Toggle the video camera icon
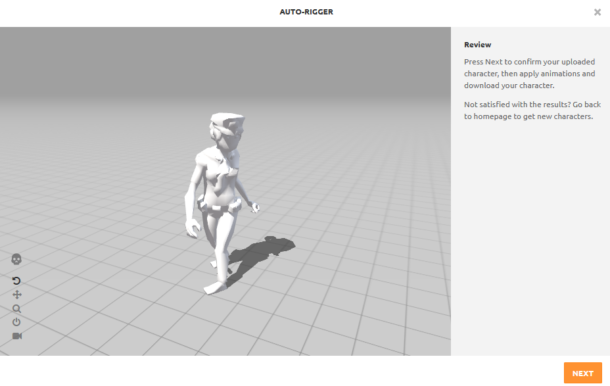This screenshot has width=610, height=386. pyautogui.click(x=17, y=336)
